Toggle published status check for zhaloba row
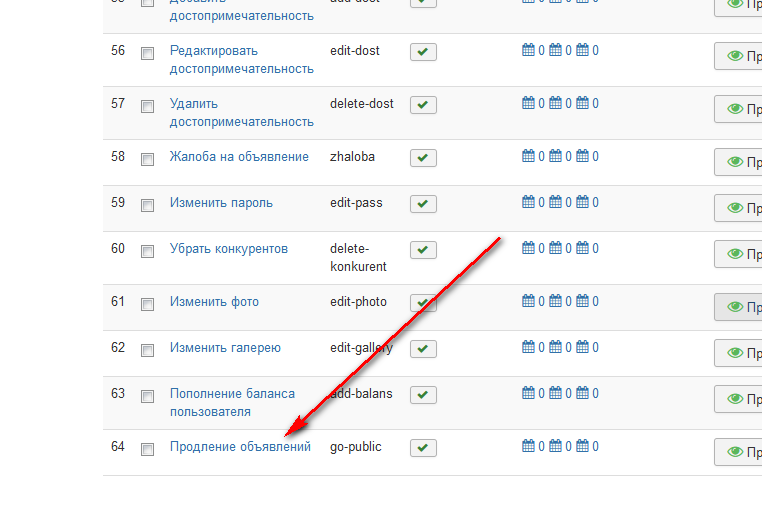 [x=423, y=158]
